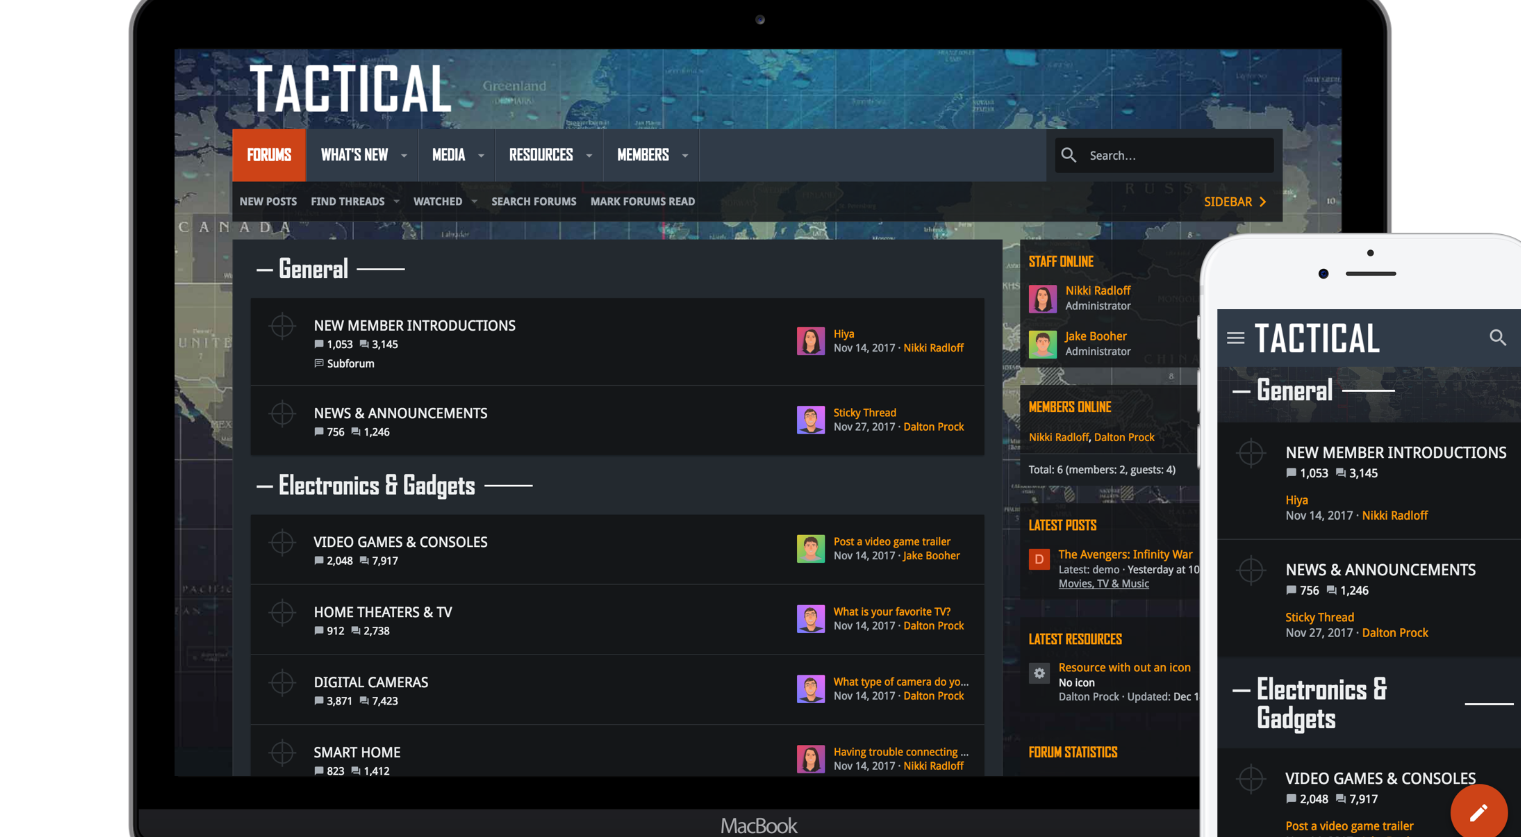Screen dimensions: 1521x837
Task: Click crosshair icon beside Home Theaters & TV
Action: 282,612
